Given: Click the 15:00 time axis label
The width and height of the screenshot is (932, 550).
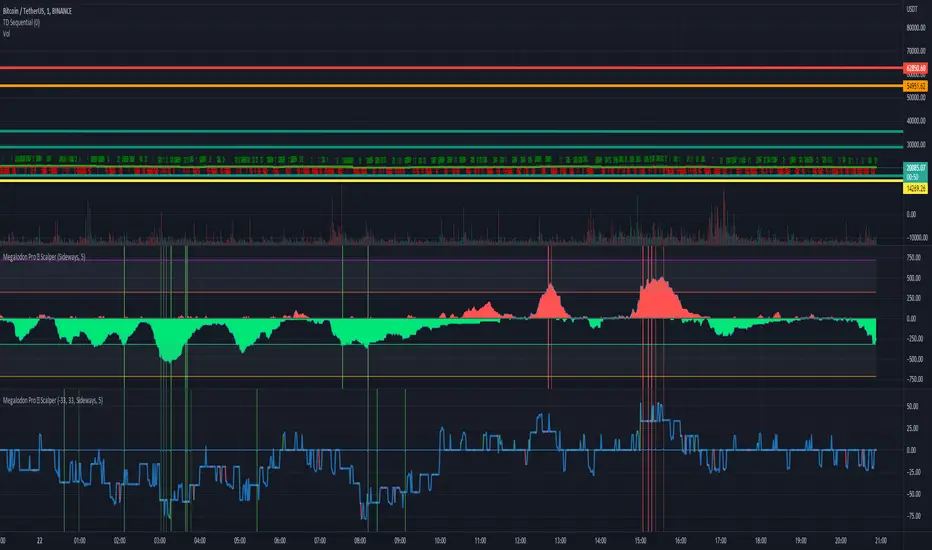Looking at the screenshot, I should 640,540.
